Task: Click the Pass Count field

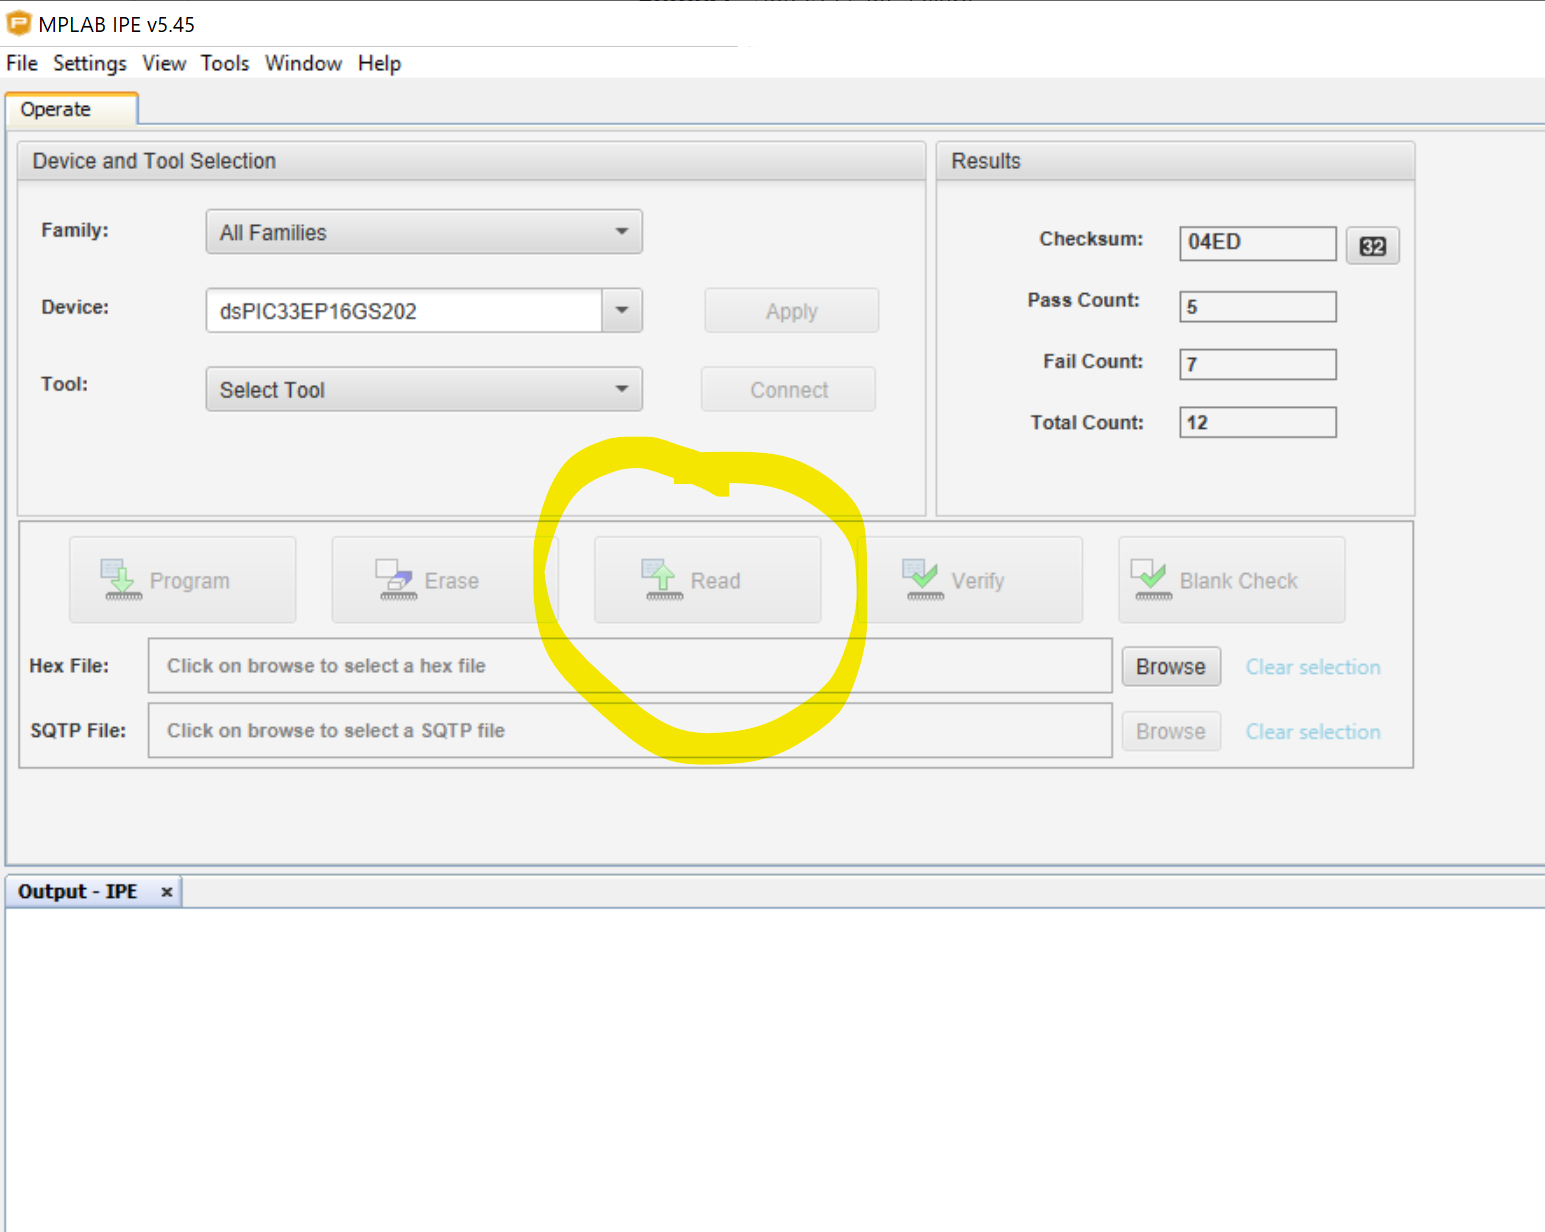Action: pos(1258,307)
